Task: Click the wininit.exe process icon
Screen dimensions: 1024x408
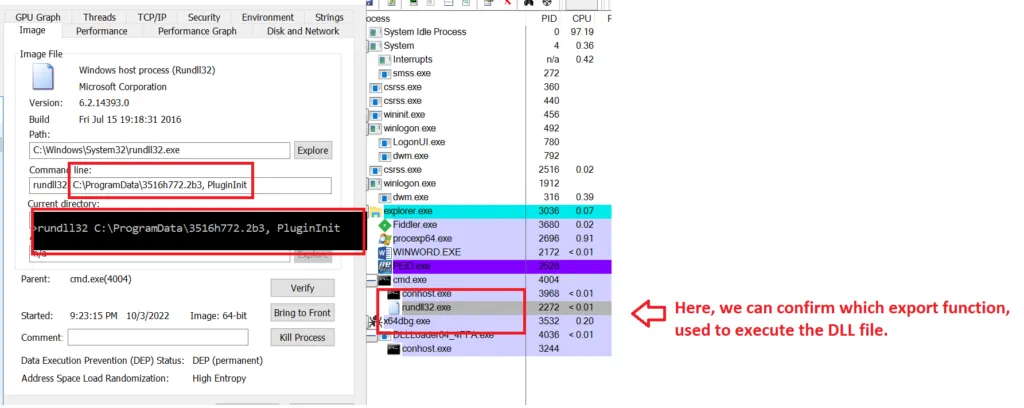Action: pos(376,114)
